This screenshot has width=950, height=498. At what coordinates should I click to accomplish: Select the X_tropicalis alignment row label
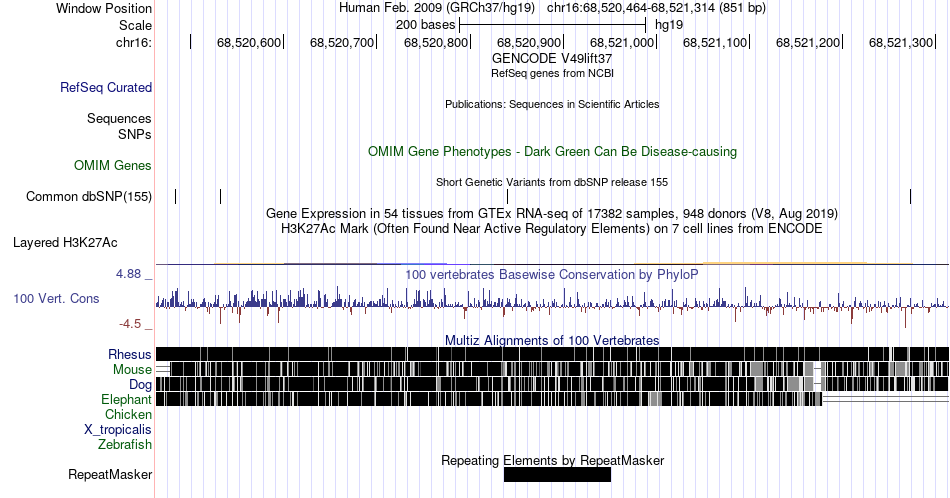tap(118, 430)
